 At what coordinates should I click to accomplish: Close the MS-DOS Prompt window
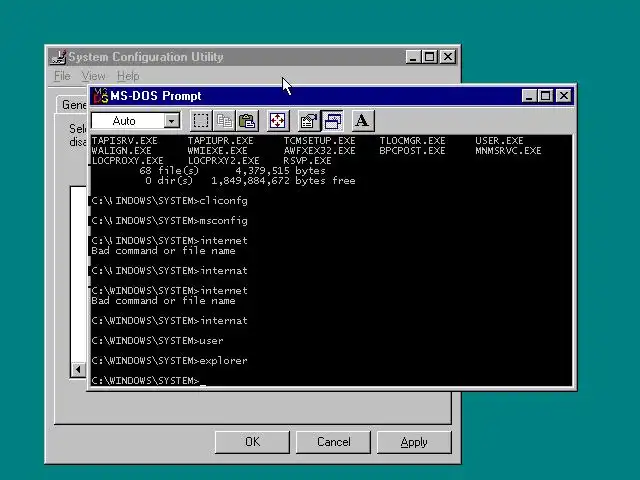[x=564, y=96]
